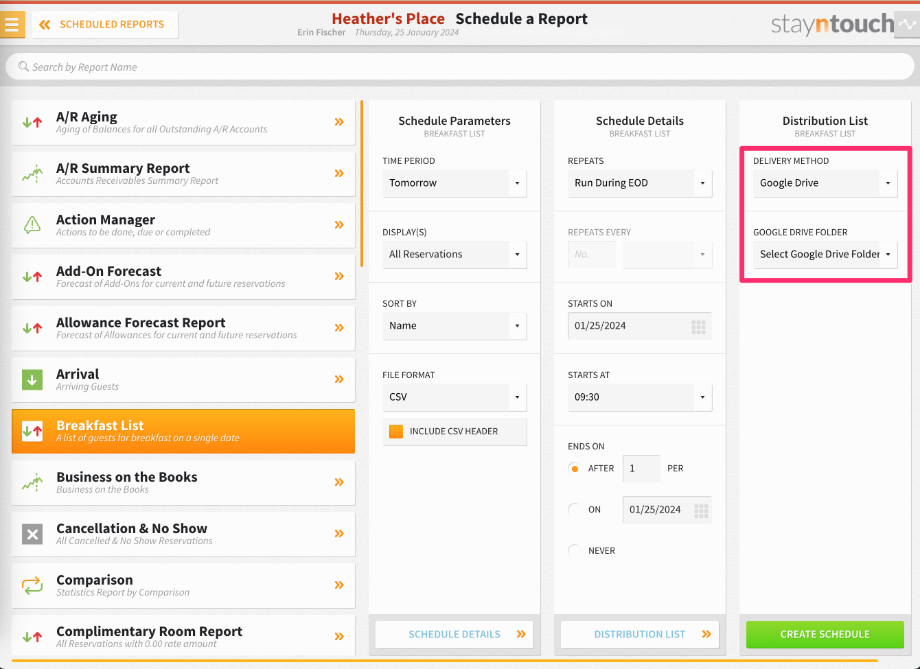This screenshot has width=920, height=669.
Task: Select the Comparison report entry
Action: click(183, 585)
